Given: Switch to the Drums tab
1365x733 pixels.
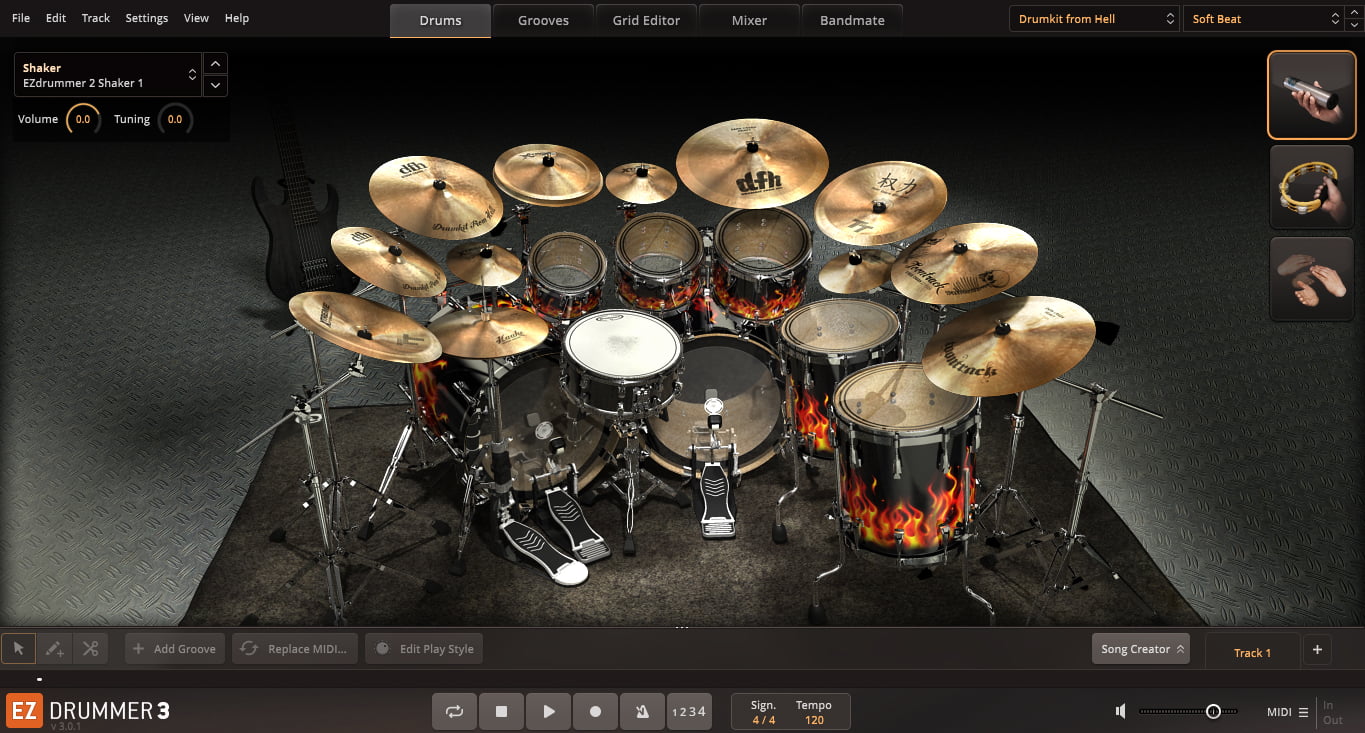Looking at the screenshot, I should (440, 20).
